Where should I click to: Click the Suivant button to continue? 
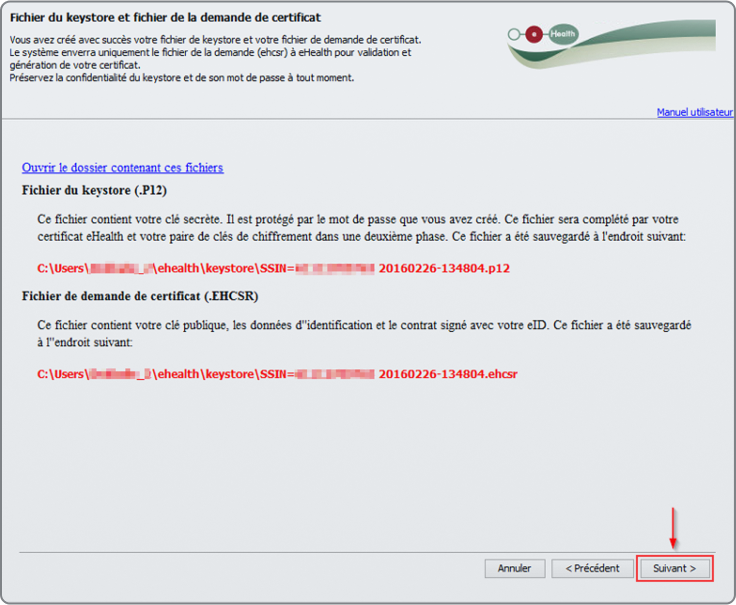tap(674, 568)
